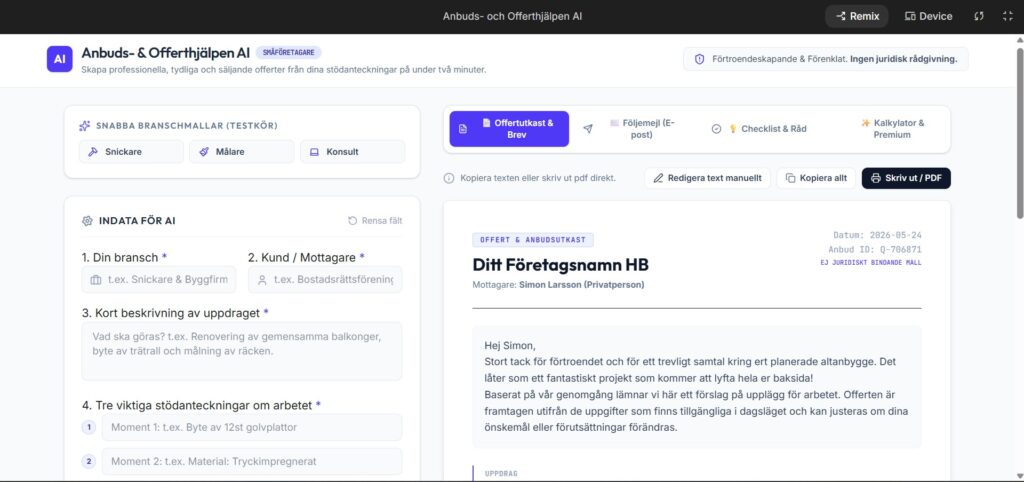Click the fullscreen collapse icon in top bar
Screen dimensions: 1024x482
(1008, 16)
